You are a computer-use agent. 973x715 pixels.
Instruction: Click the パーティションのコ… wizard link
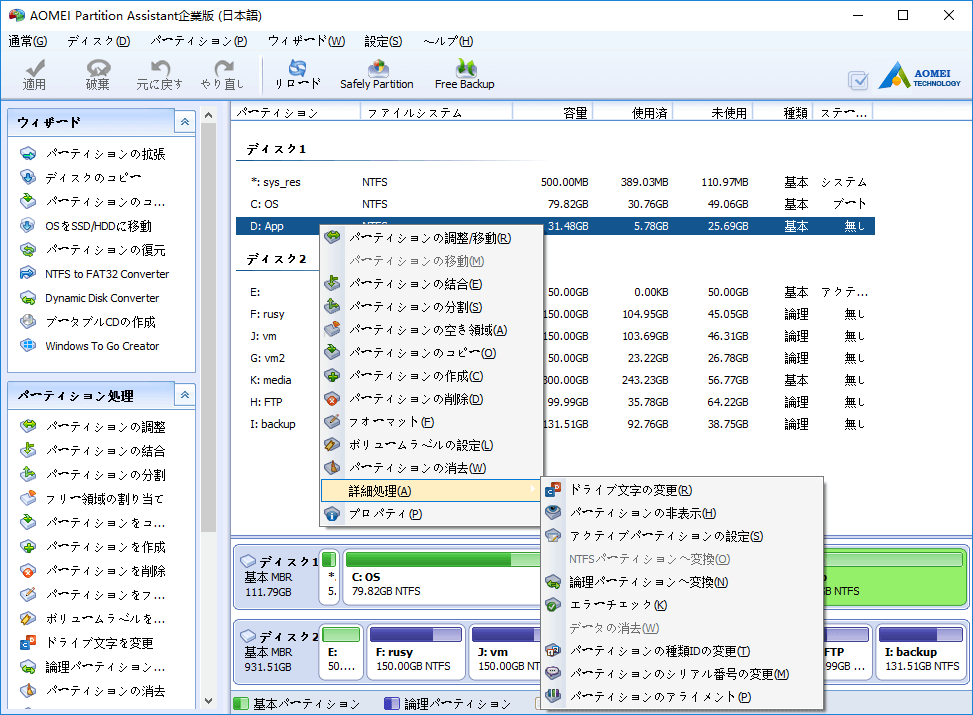[105, 202]
